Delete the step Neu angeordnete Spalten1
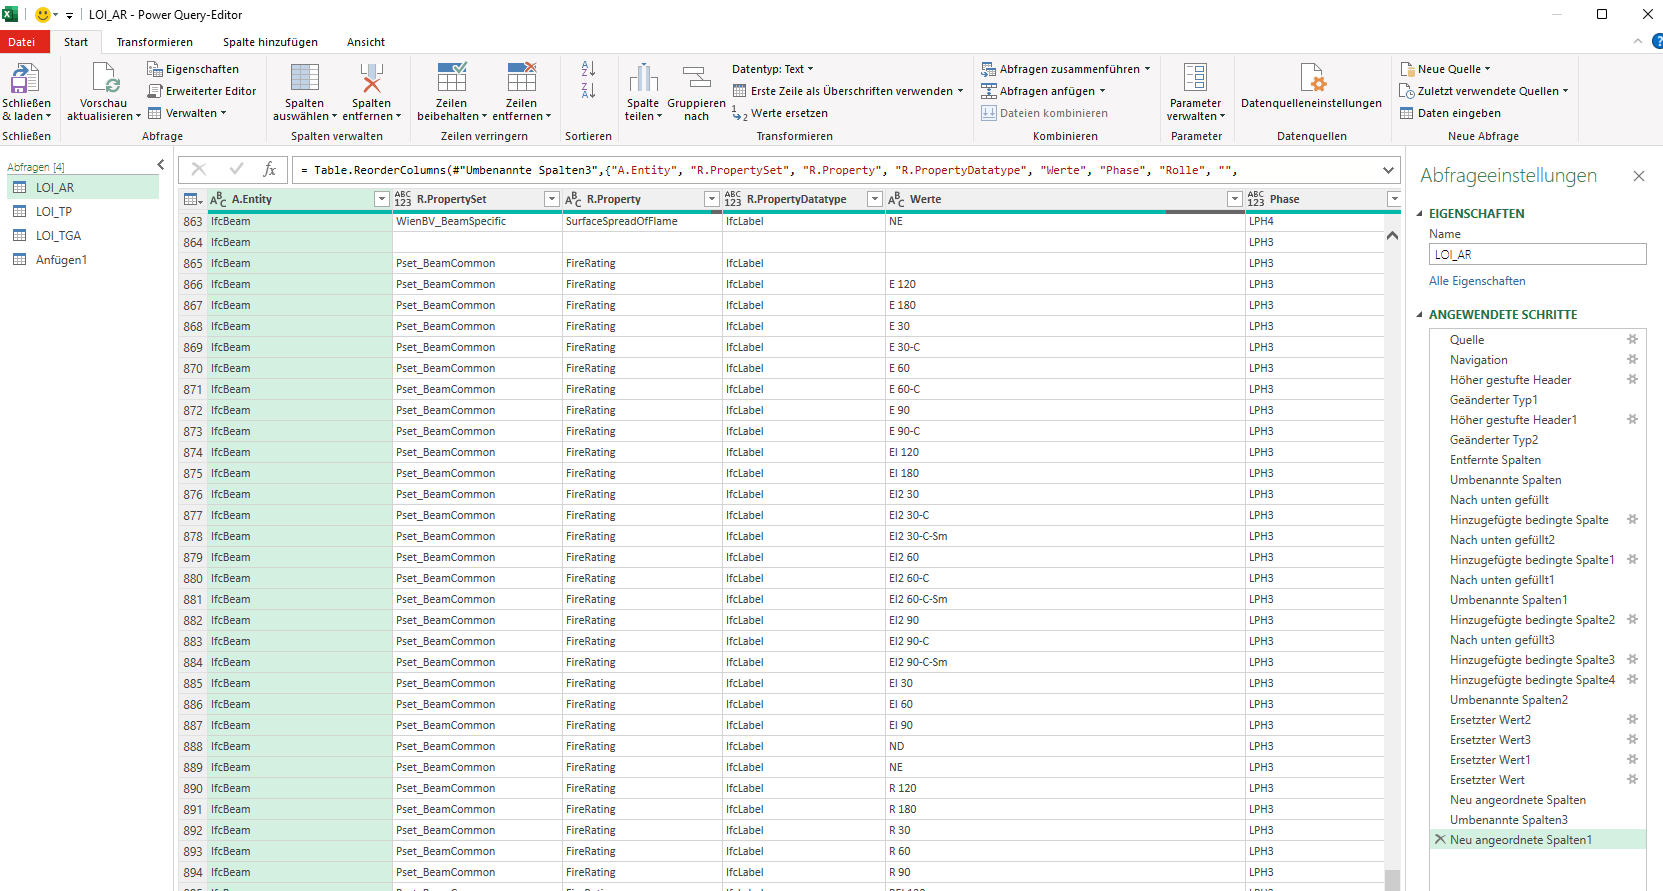The height and width of the screenshot is (891, 1663). 1440,839
